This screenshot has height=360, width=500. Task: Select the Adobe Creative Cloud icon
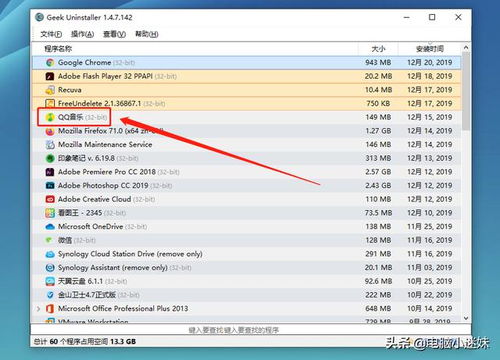[x=50, y=199]
